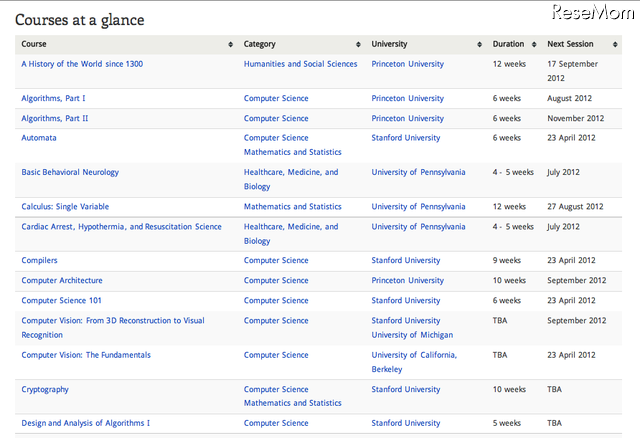Viewport: 640px width, 438px height.
Task: Open the Algorithms, Part II course
Action: [55, 118]
